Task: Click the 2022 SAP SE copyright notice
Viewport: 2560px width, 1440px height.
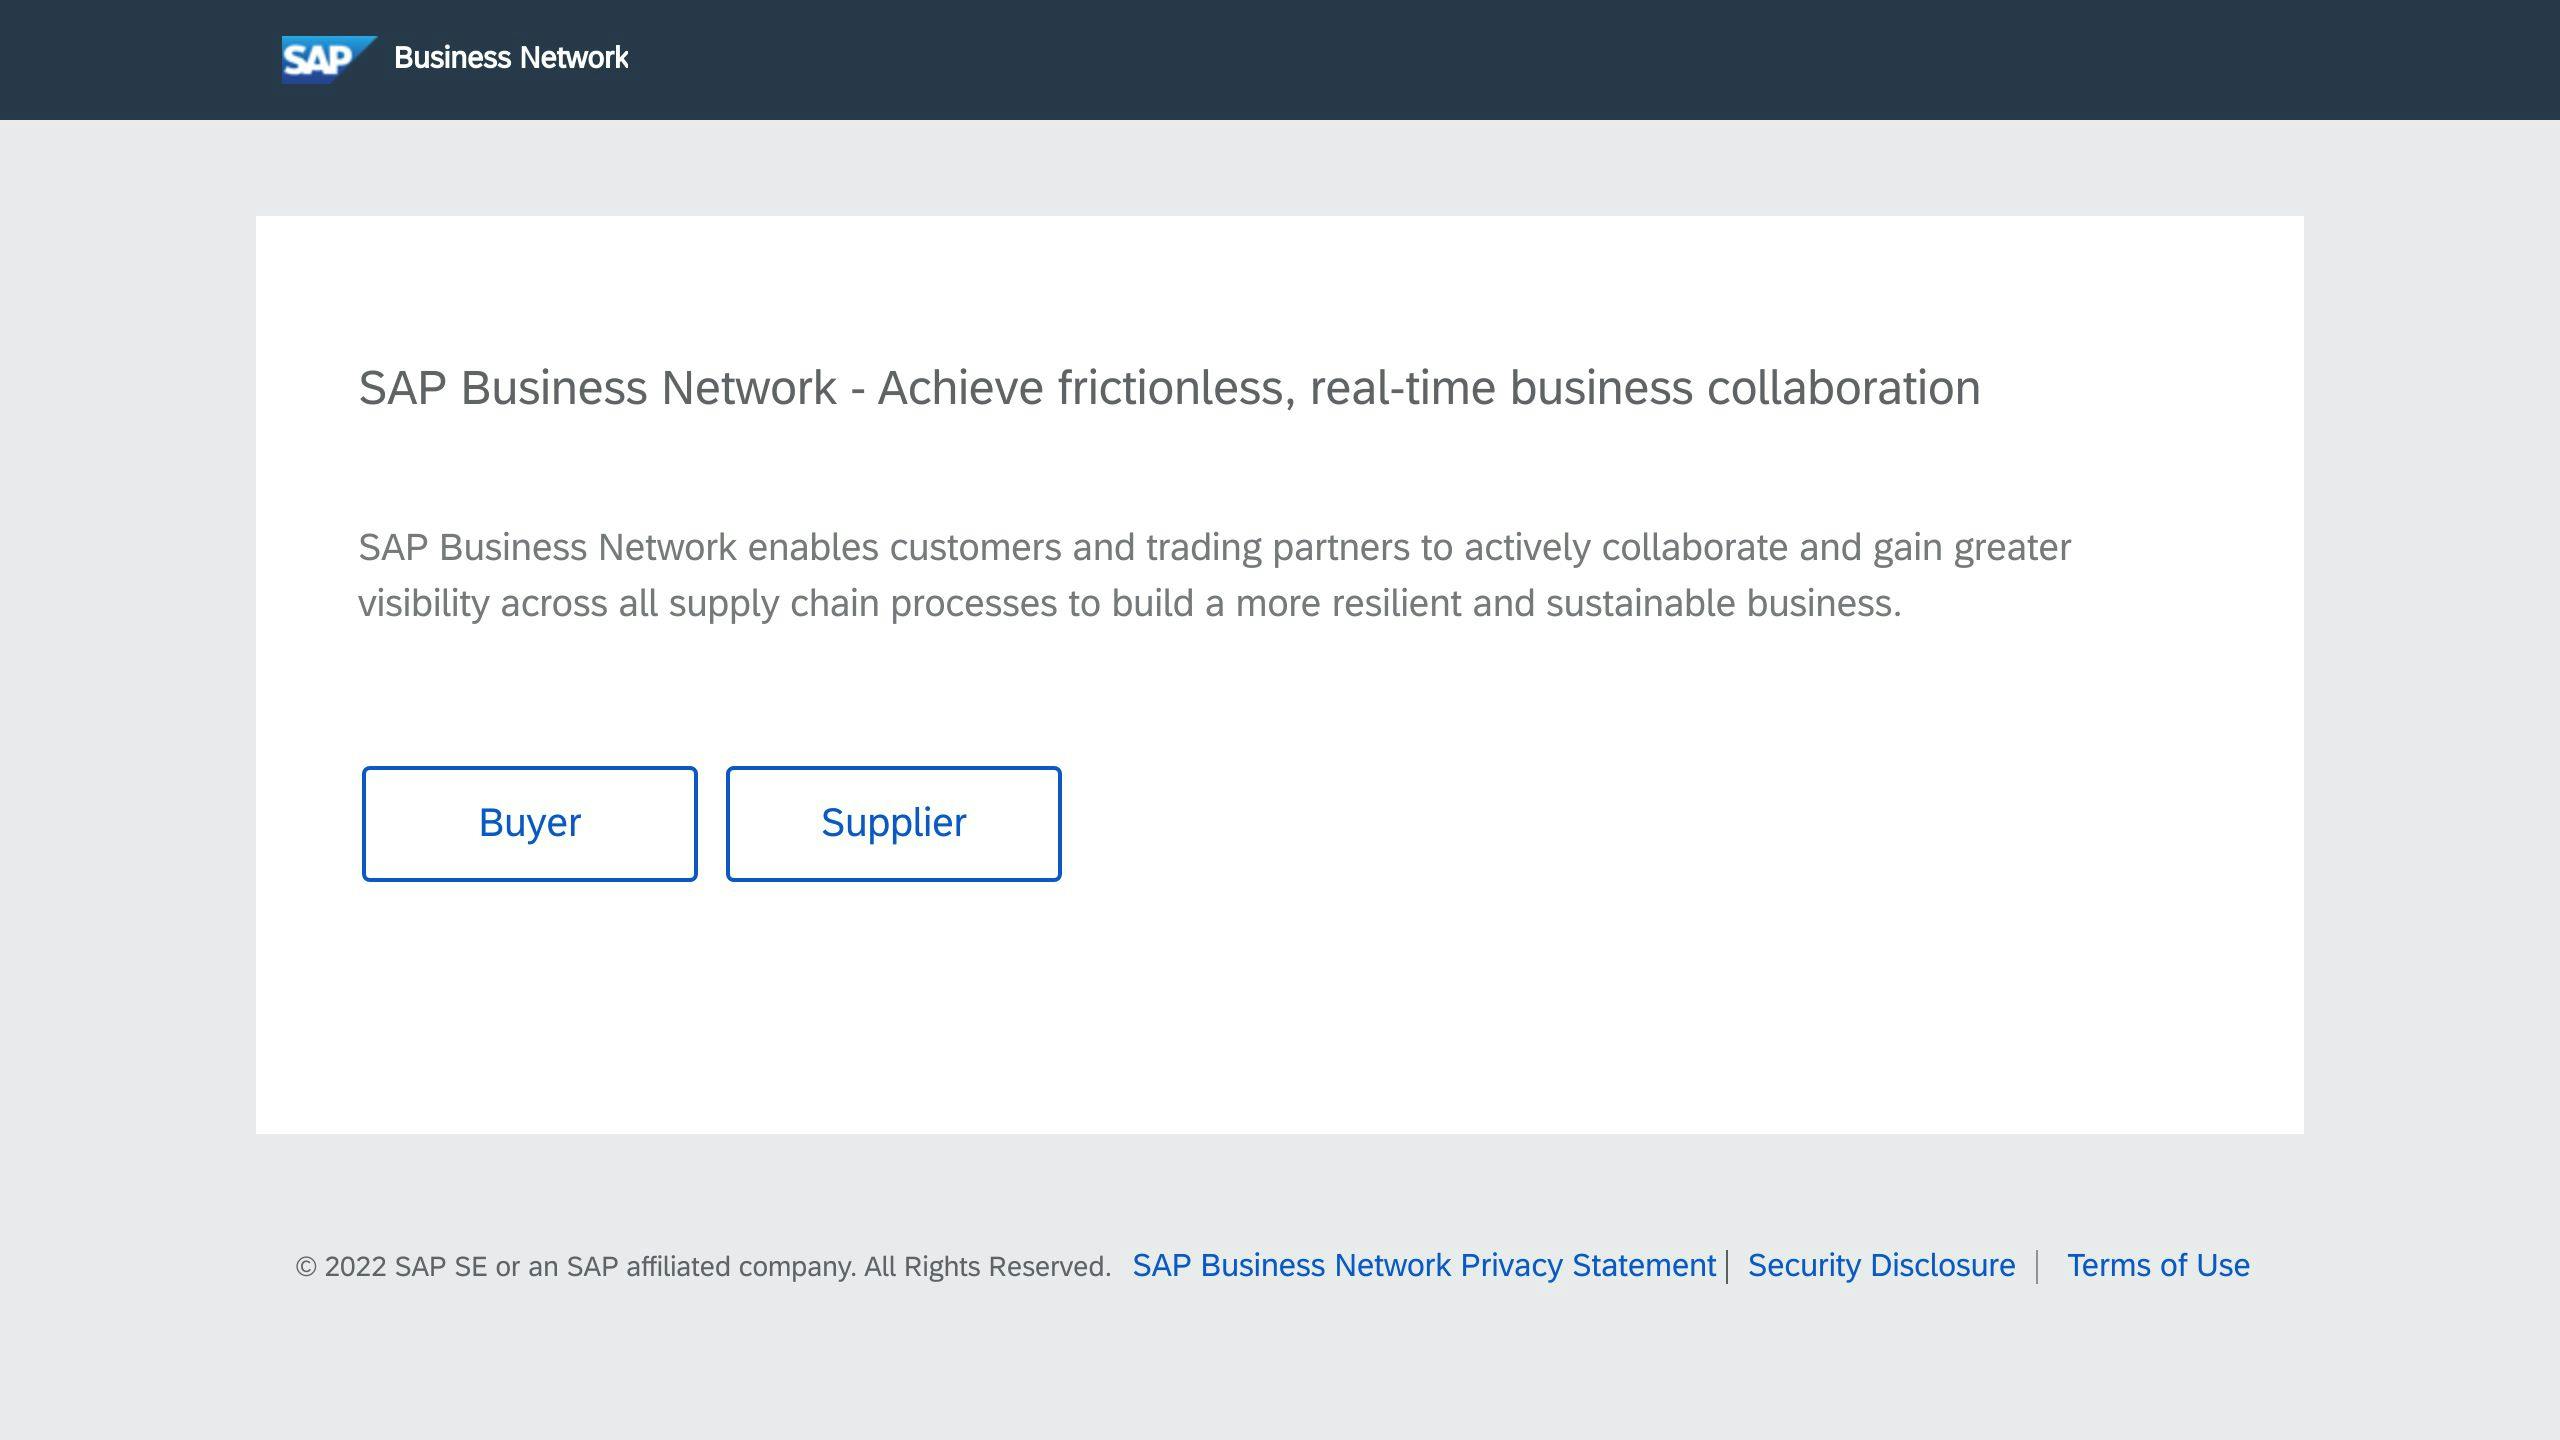Action: (703, 1266)
